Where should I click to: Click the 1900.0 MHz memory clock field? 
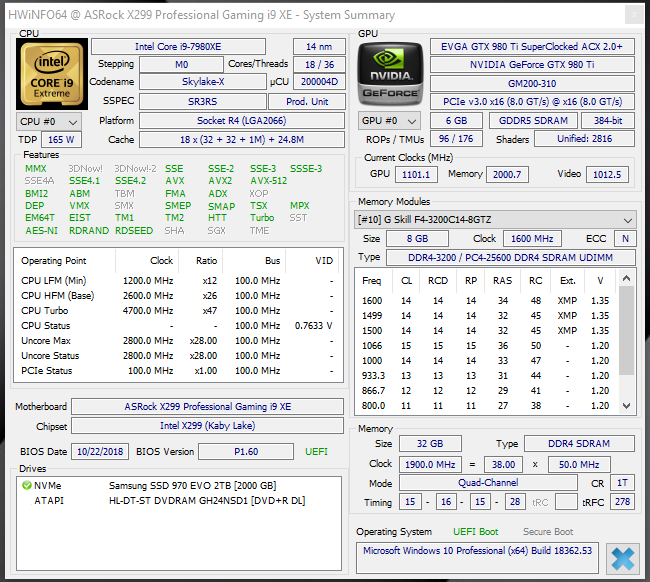[430, 465]
